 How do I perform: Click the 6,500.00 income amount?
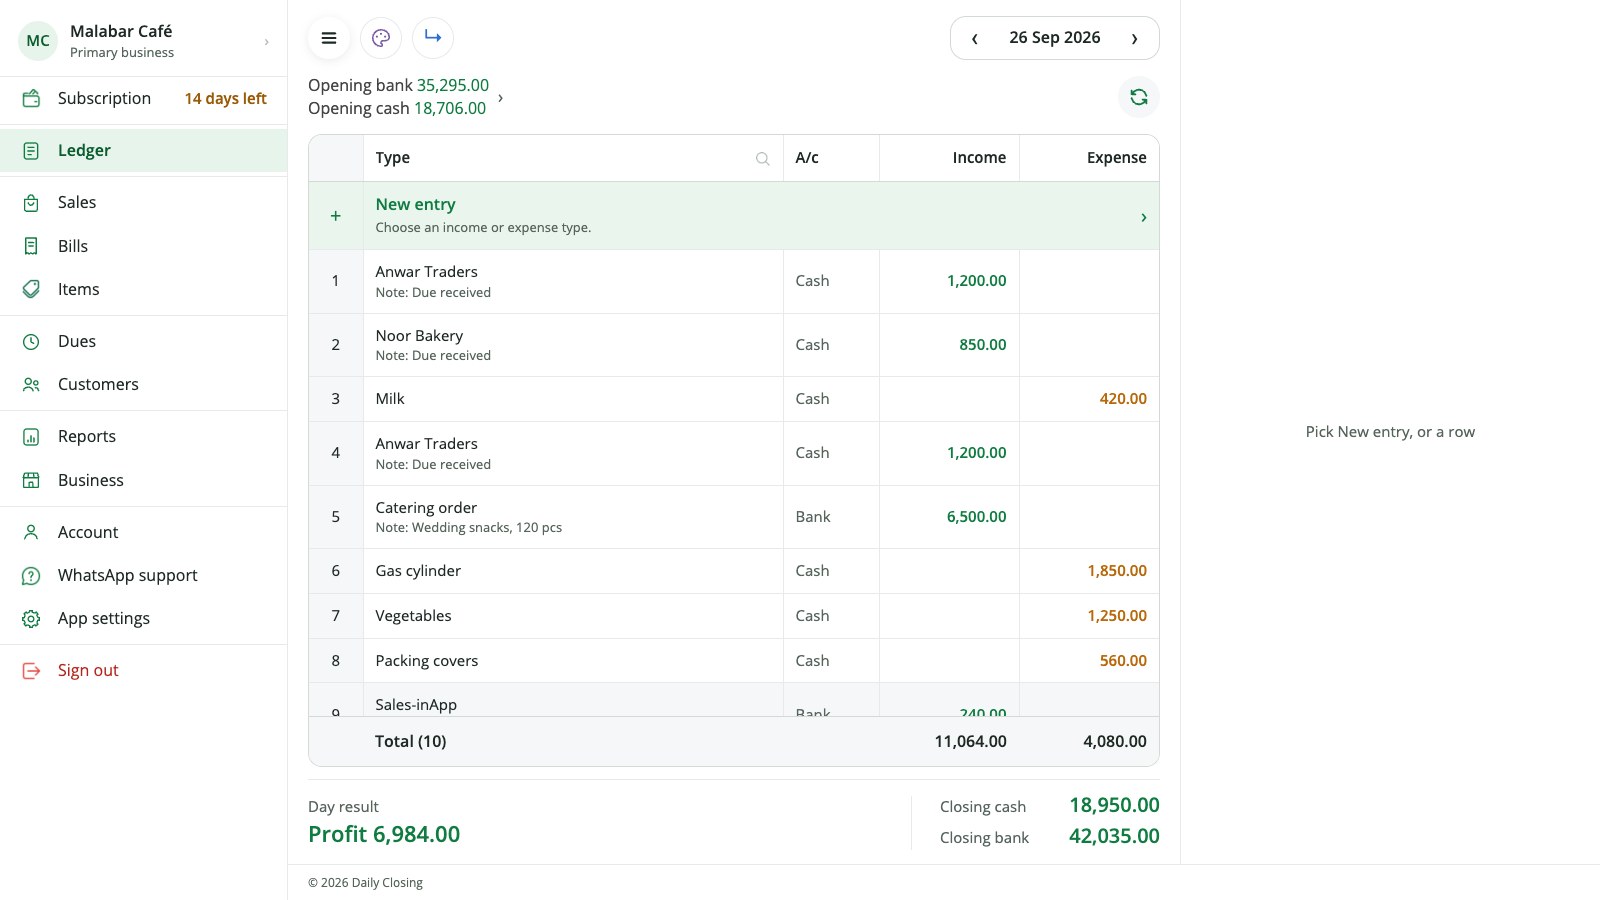pyautogui.click(x=976, y=517)
